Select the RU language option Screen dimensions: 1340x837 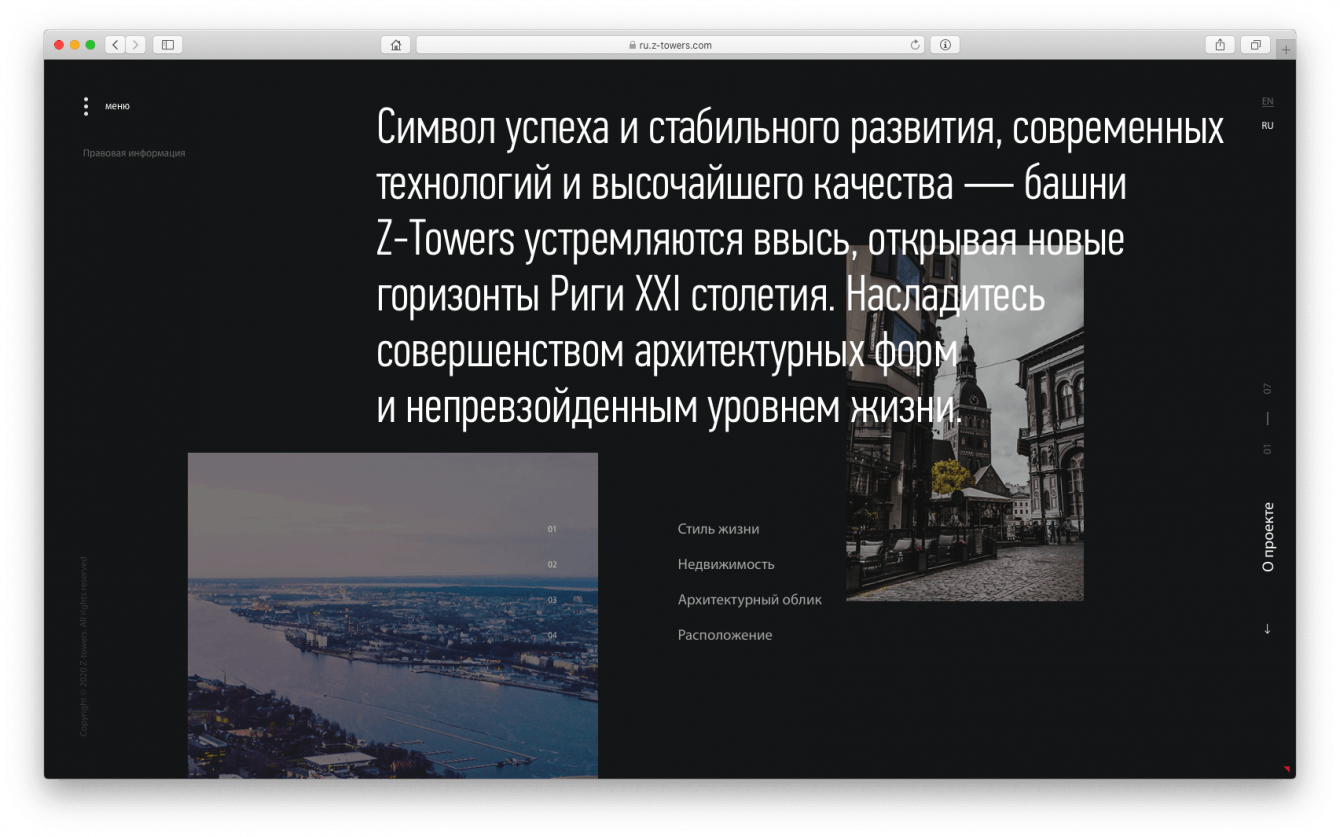[x=1267, y=126]
